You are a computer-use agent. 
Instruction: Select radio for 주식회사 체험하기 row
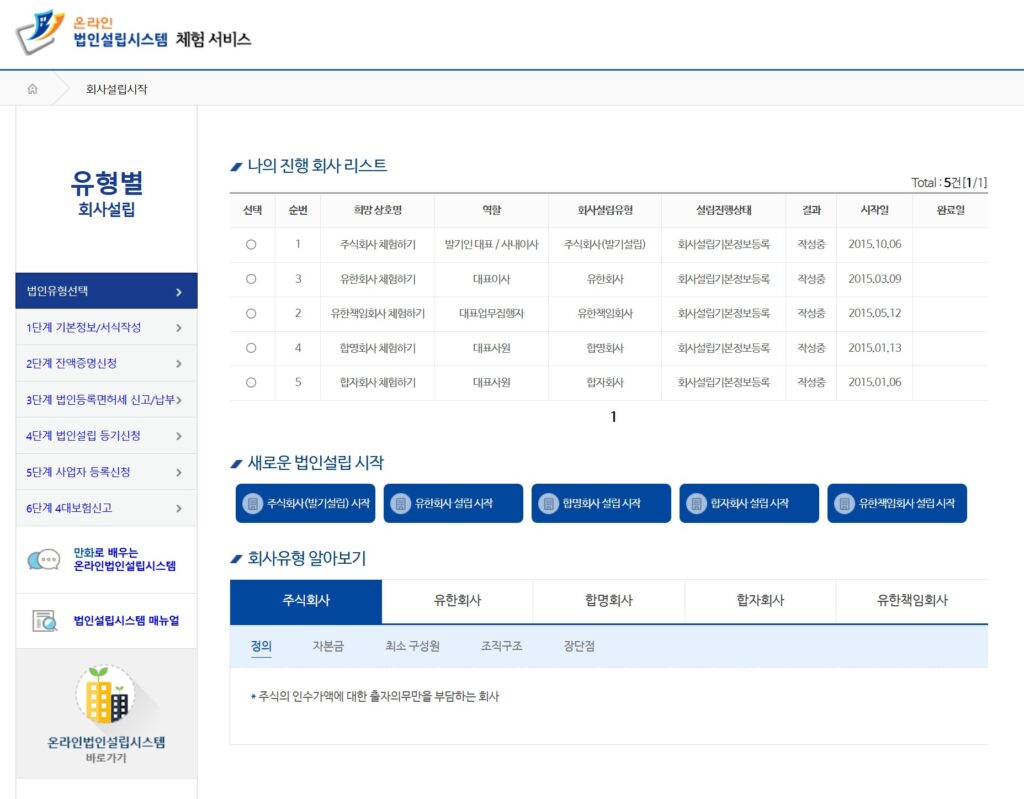(x=251, y=244)
